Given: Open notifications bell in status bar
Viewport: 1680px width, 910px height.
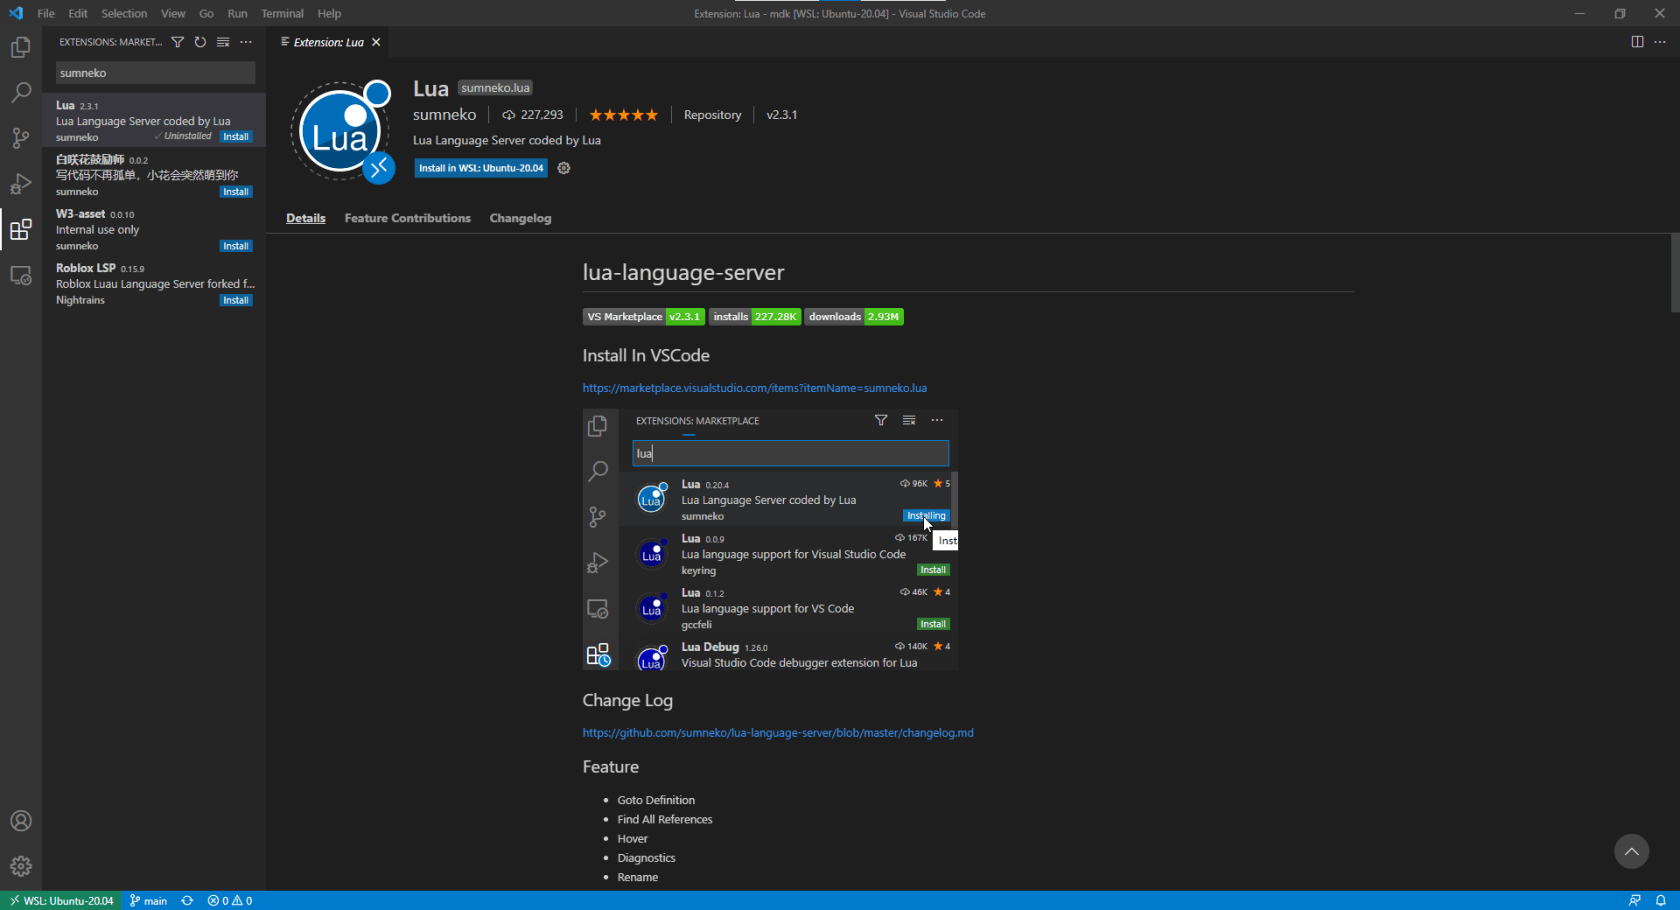Looking at the screenshot, I should click(x=1660, y=901).
